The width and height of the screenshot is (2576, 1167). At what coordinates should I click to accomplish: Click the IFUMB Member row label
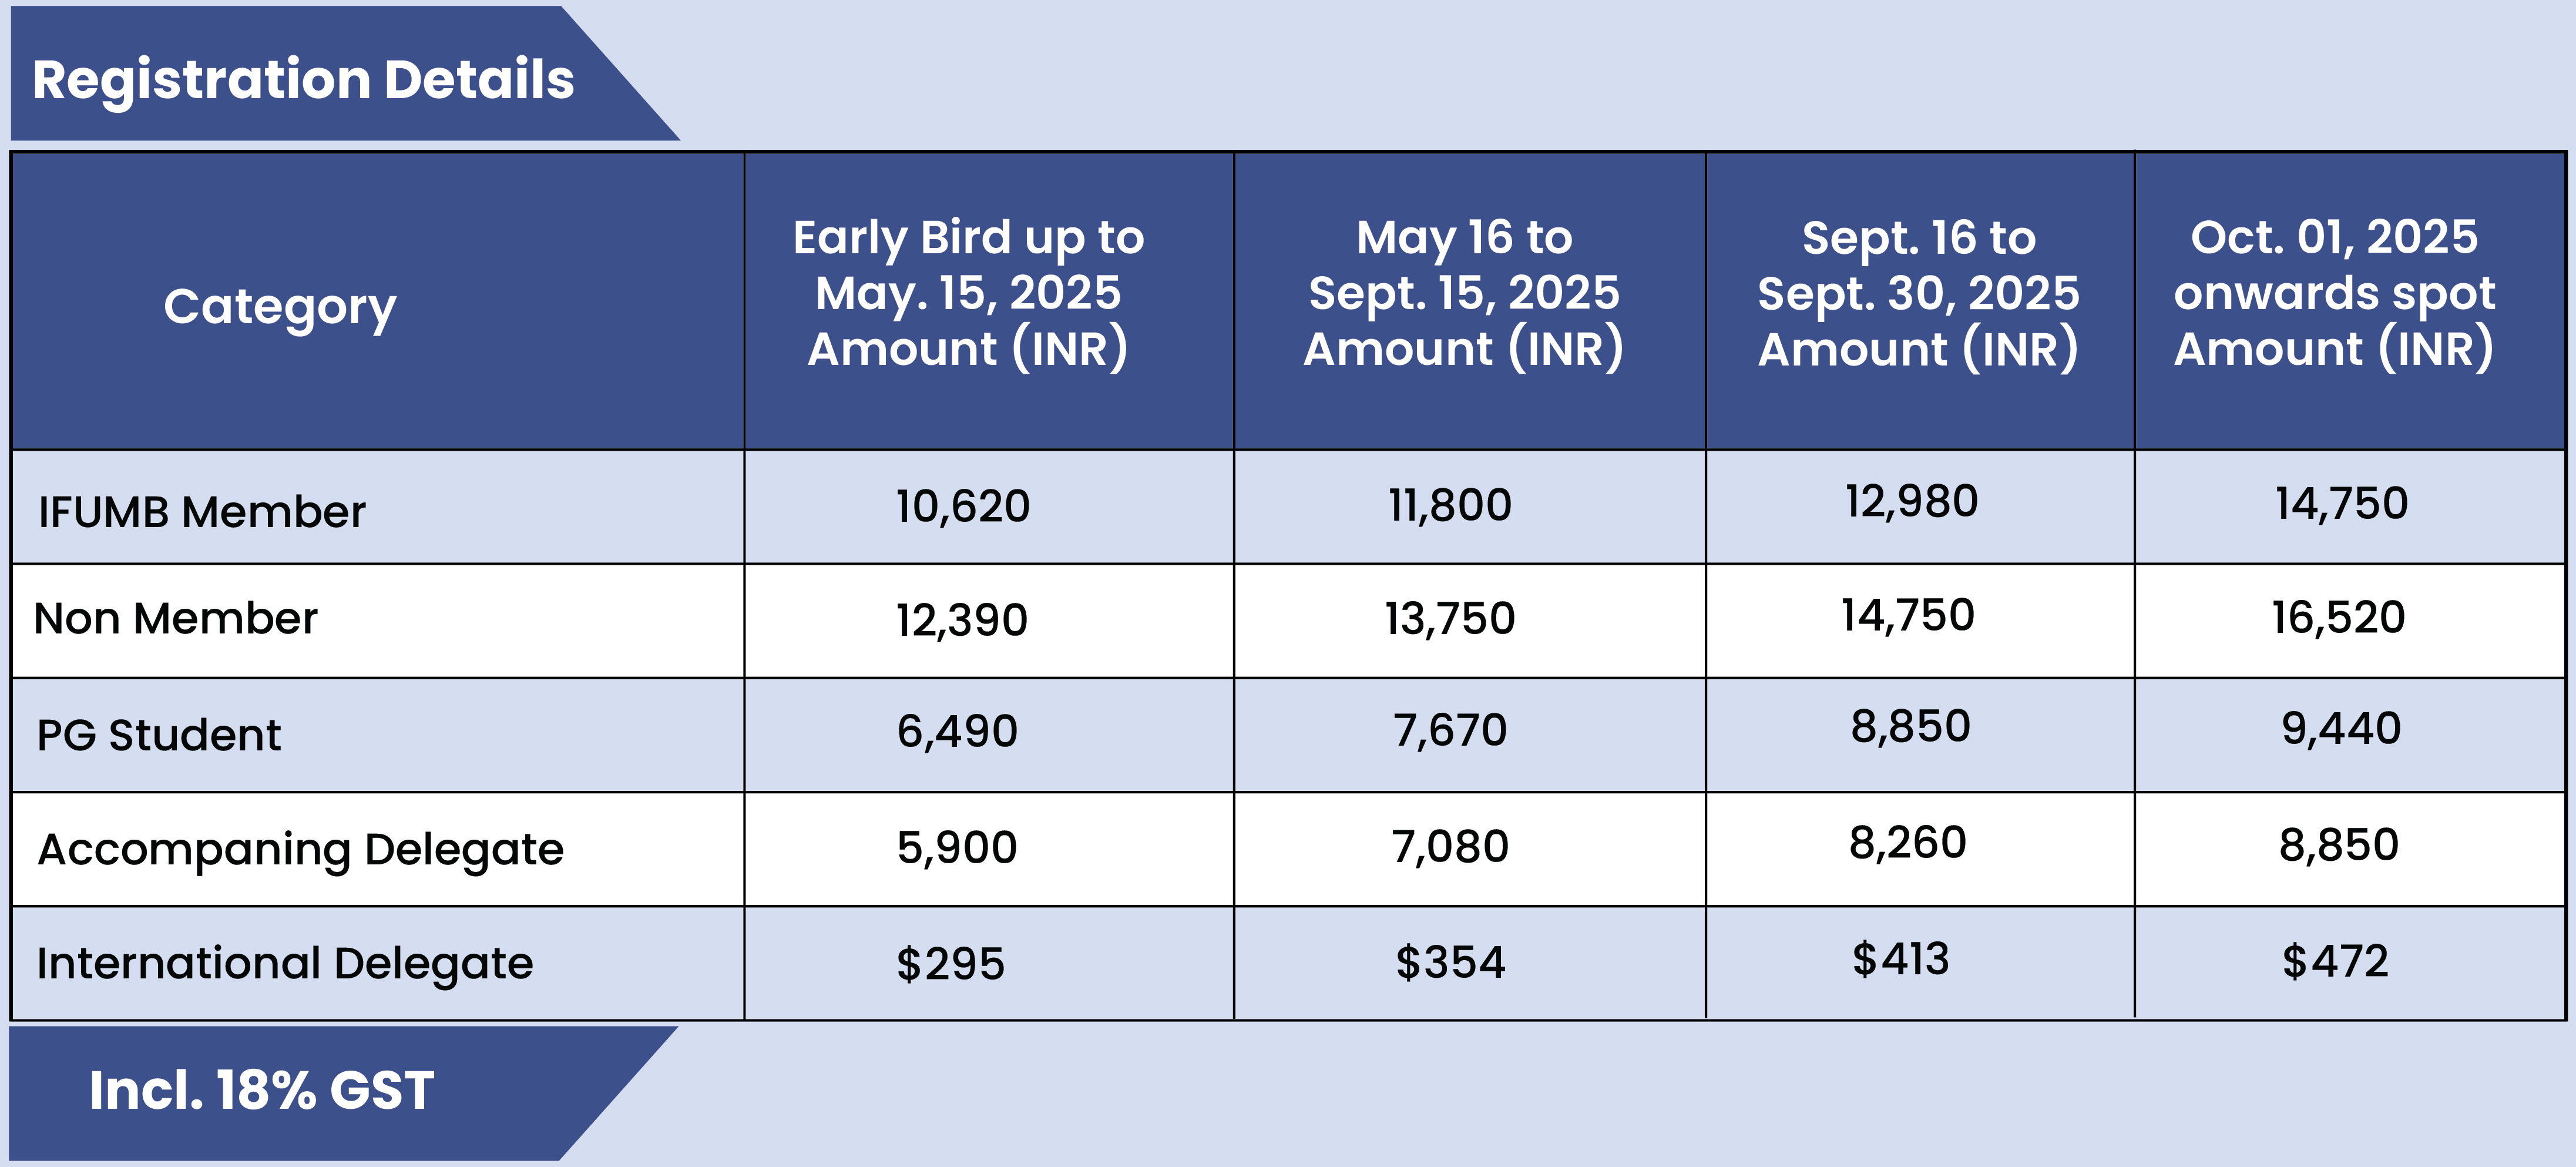(x=202, y=512)
